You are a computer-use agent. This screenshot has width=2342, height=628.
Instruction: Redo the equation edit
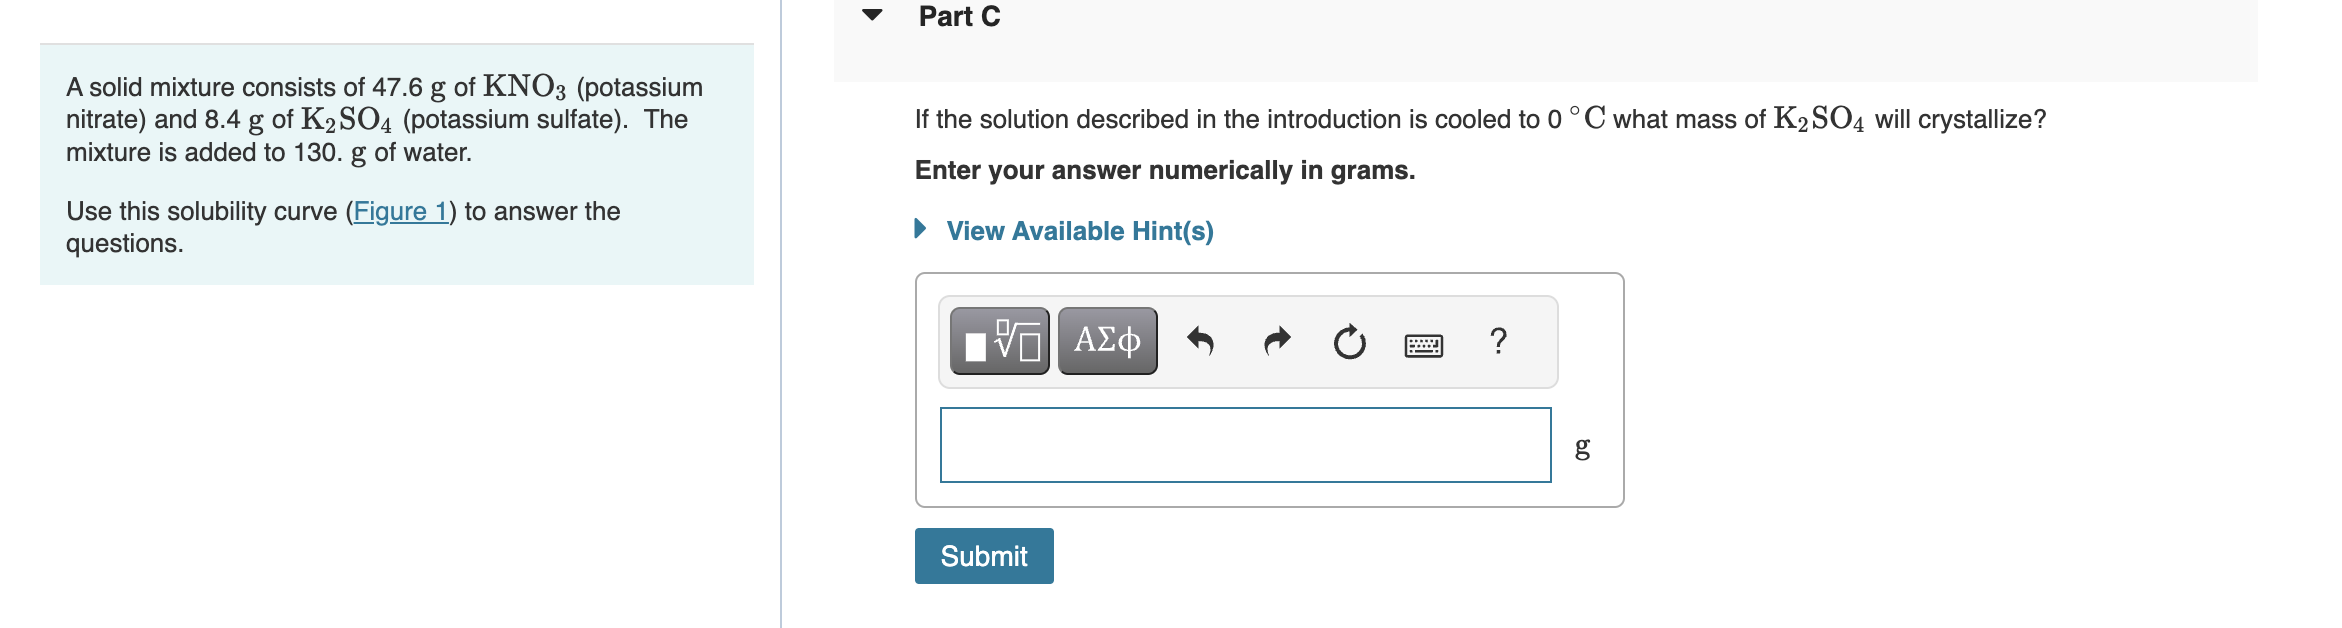[x=1276, y=340]
